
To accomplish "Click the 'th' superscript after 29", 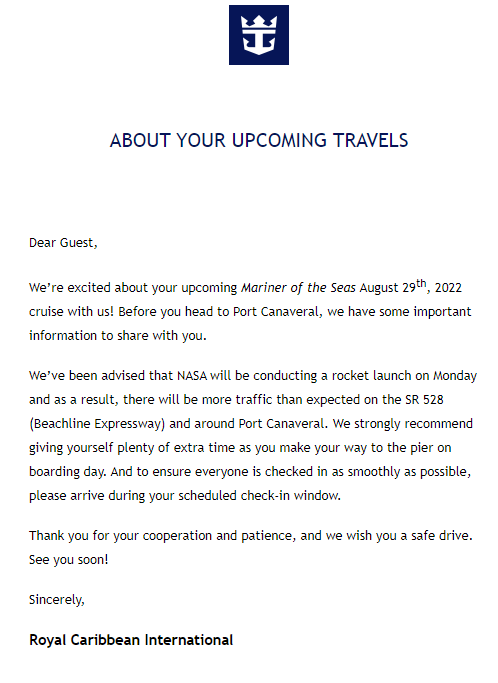I will click(421, 283).
